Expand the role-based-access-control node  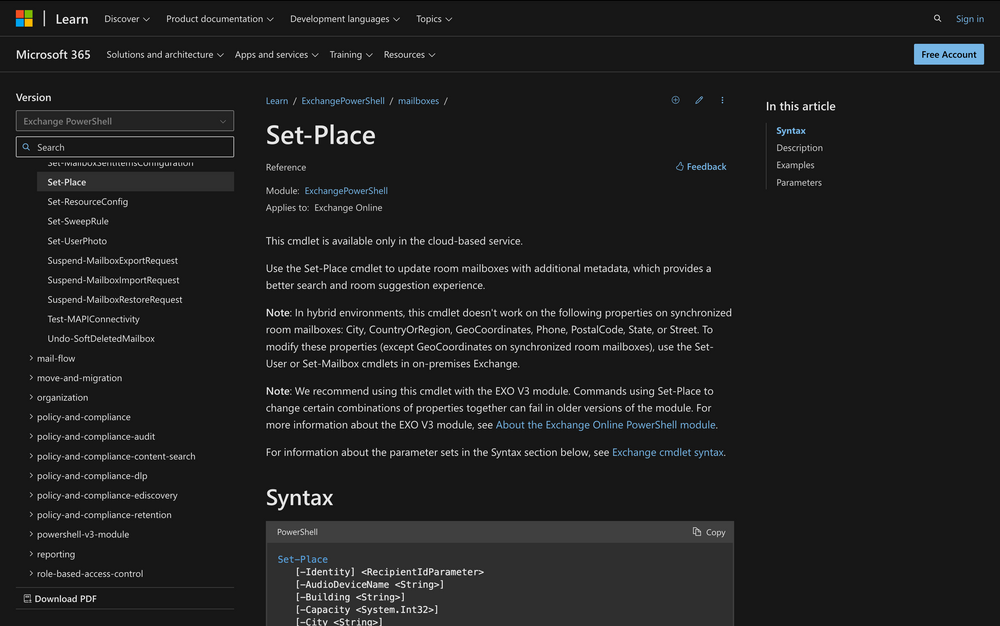pyautogui.click(x=31, y=574)
